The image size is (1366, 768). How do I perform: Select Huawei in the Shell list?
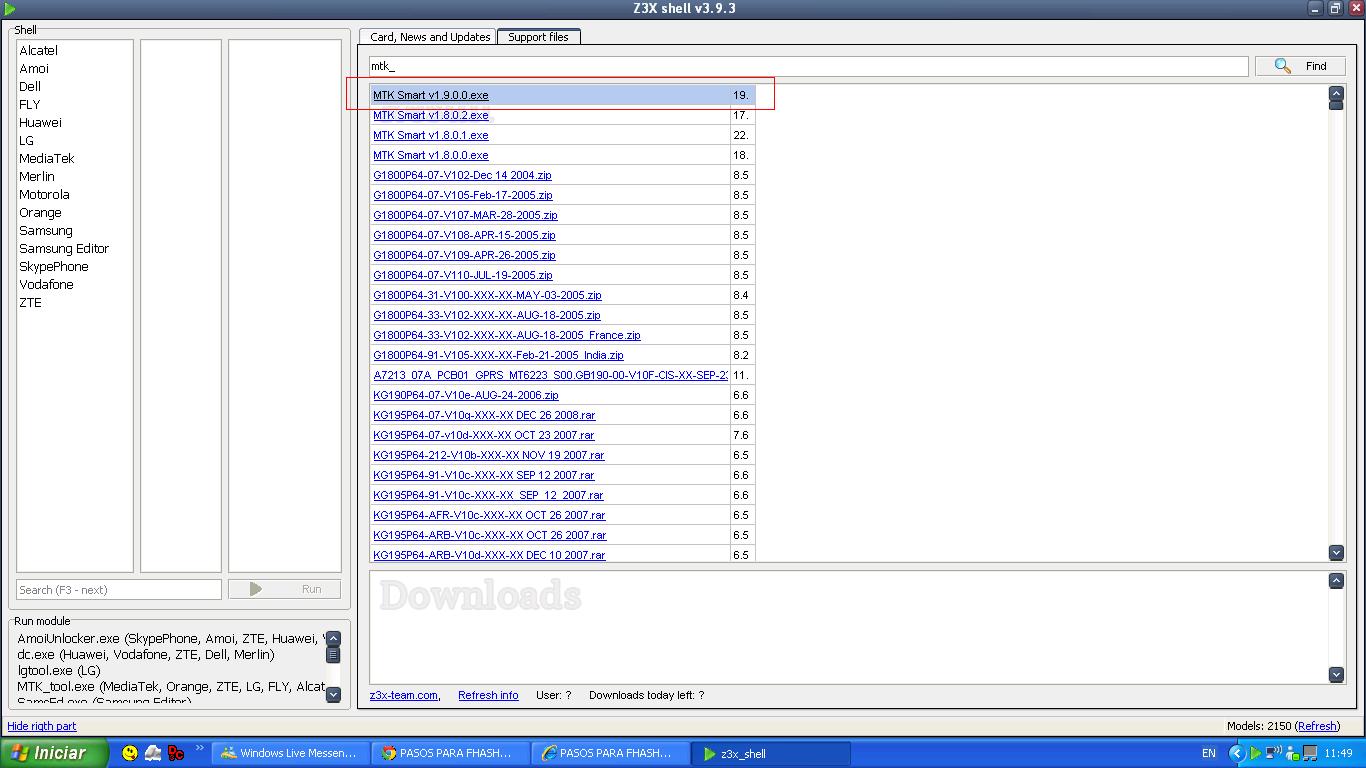(x=40, y=122)
